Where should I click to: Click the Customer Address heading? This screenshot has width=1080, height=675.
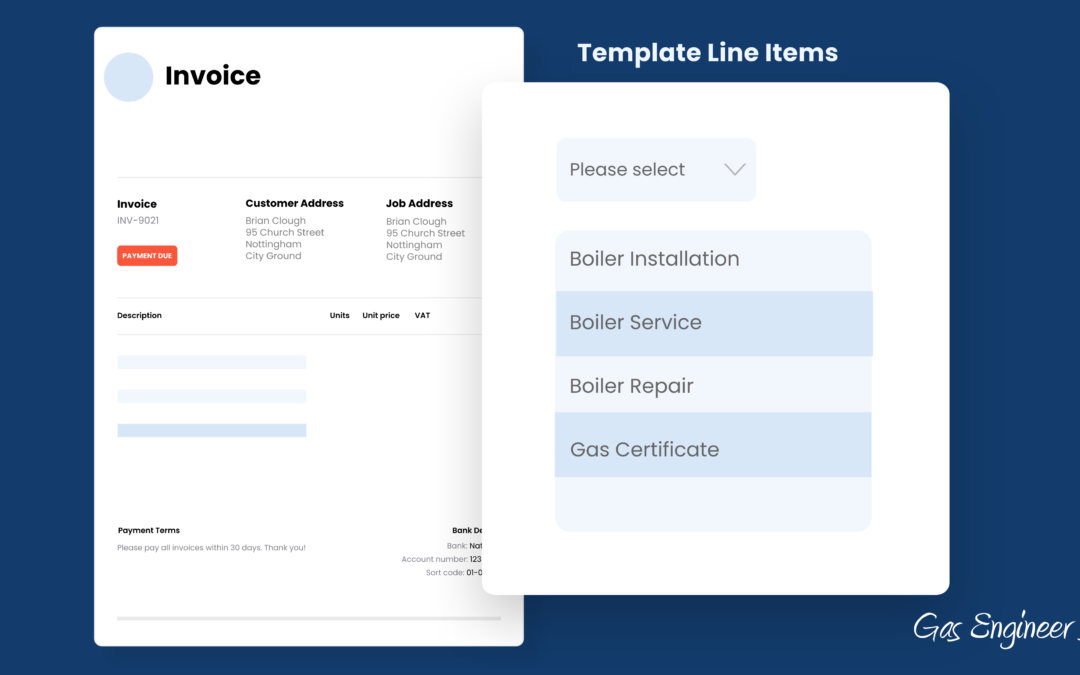pyautogui.click(x=294, y=203)
